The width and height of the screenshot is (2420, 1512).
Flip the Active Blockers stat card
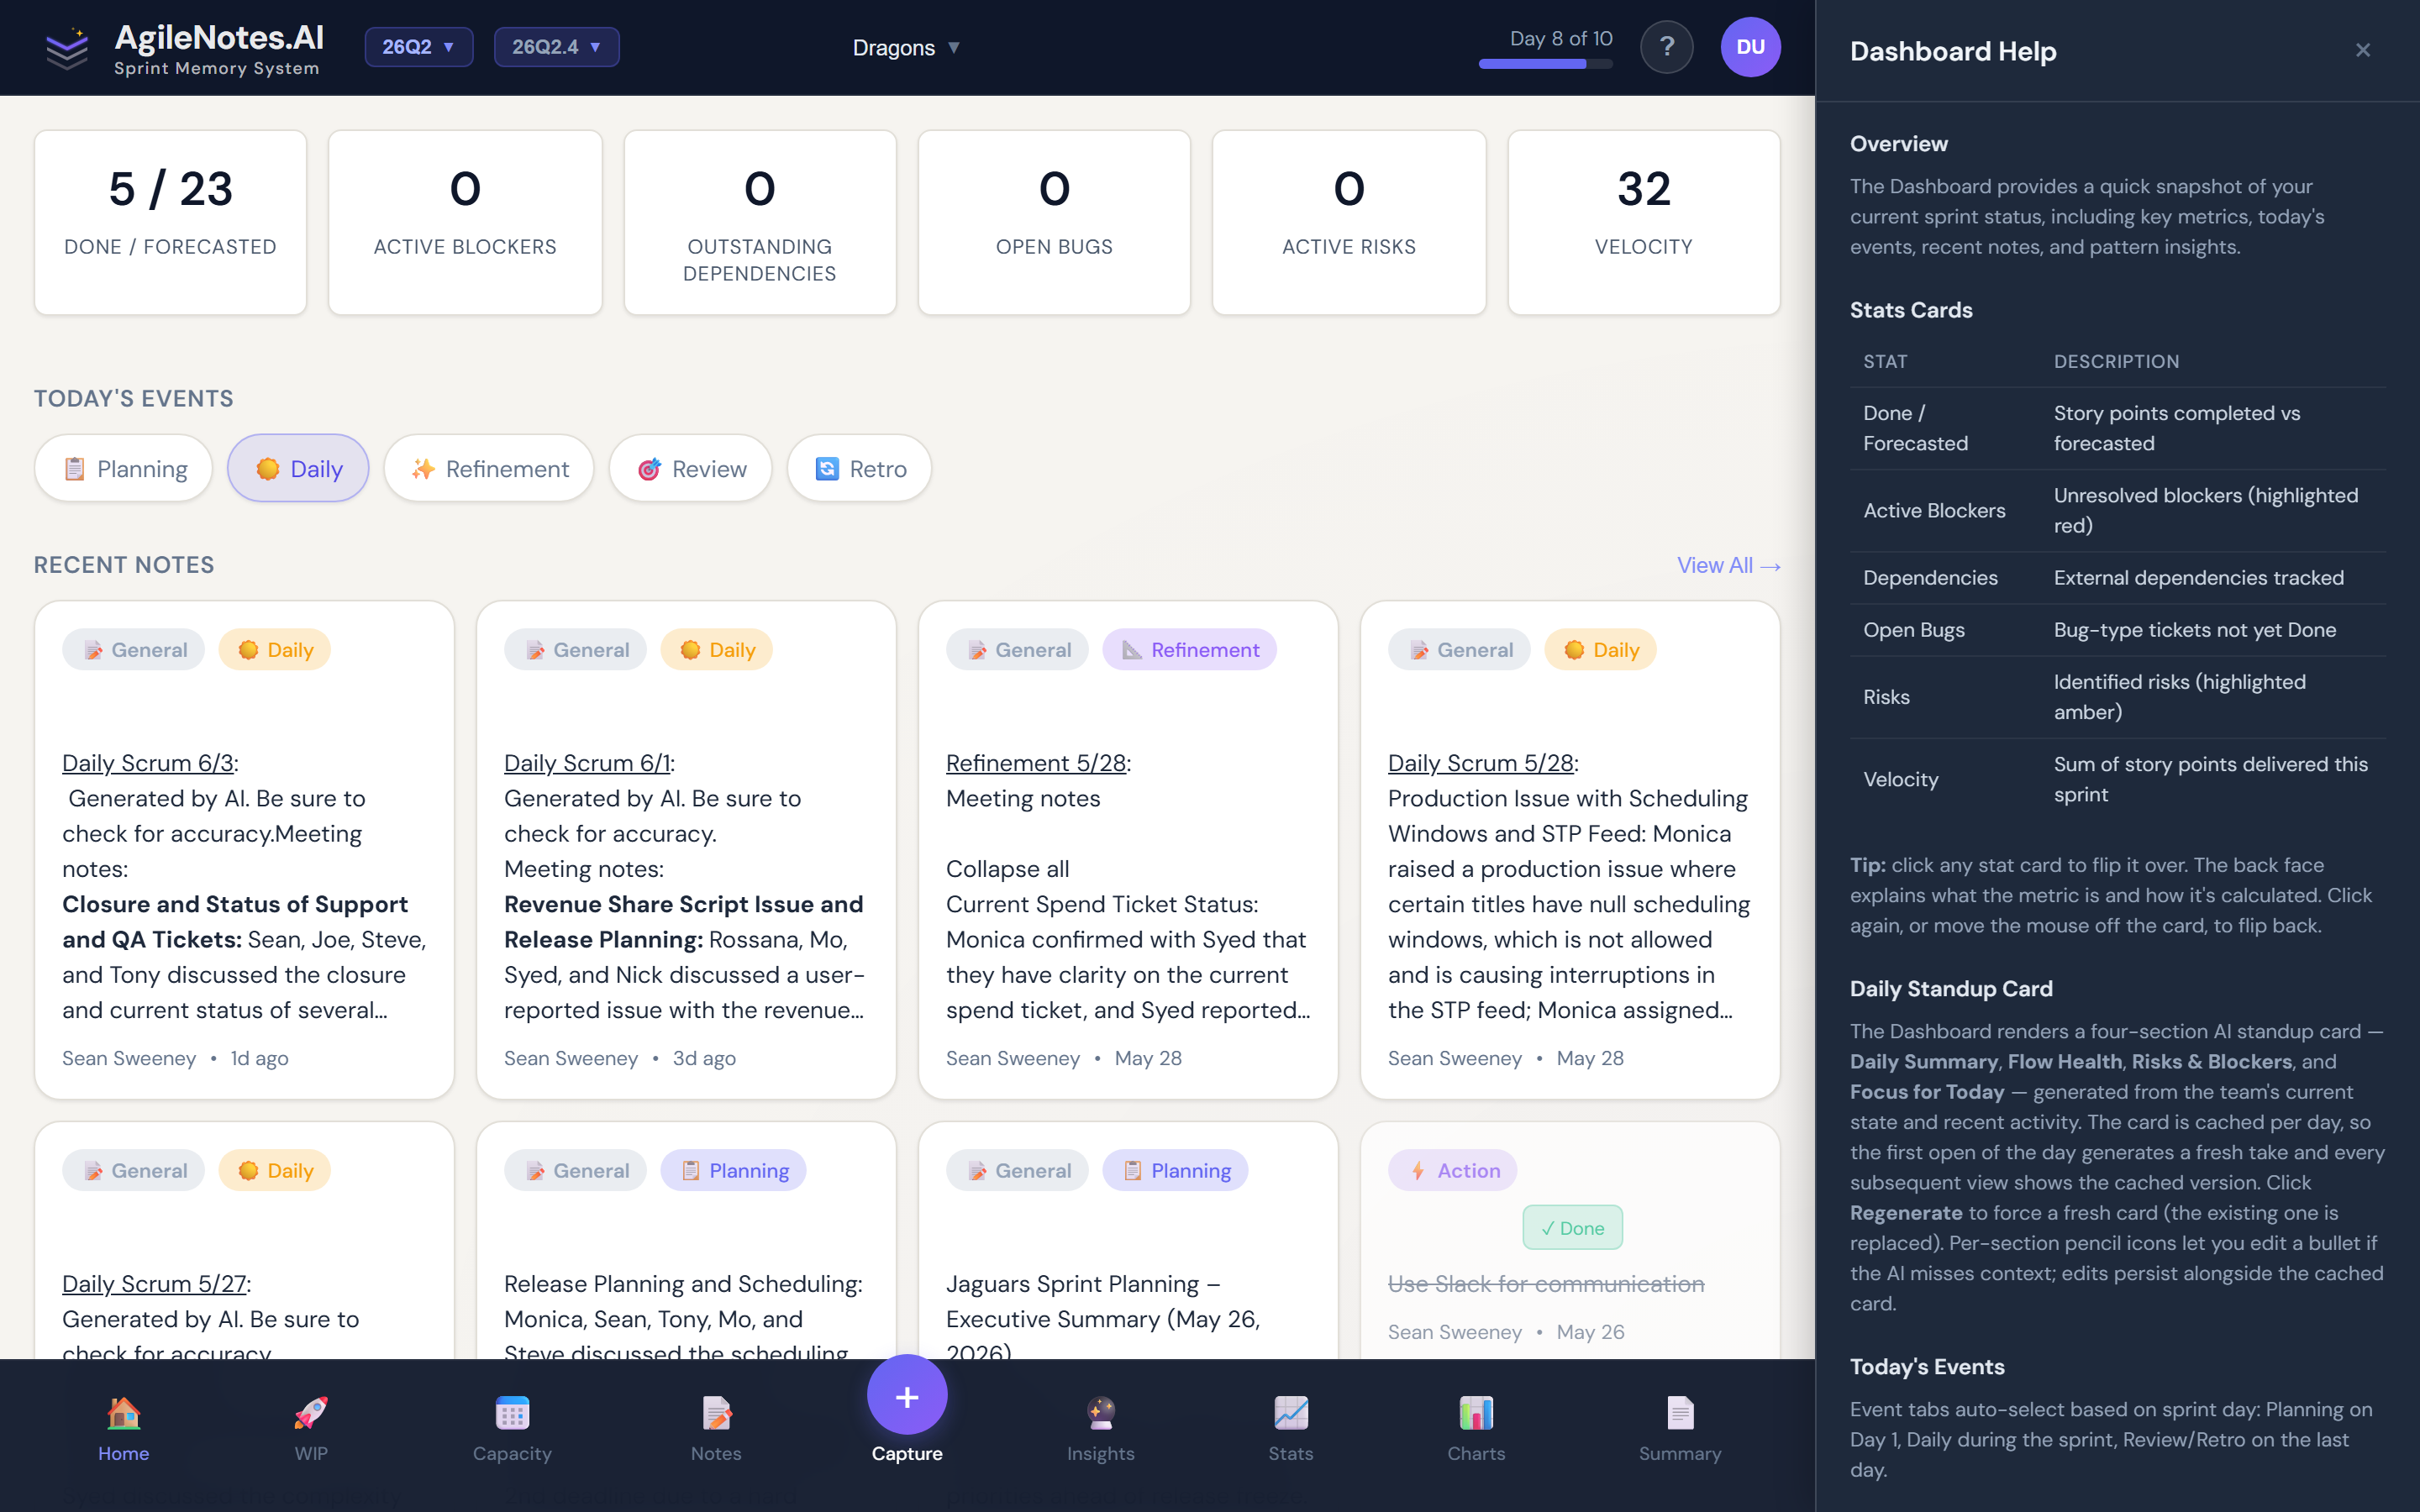click(465, 222)
